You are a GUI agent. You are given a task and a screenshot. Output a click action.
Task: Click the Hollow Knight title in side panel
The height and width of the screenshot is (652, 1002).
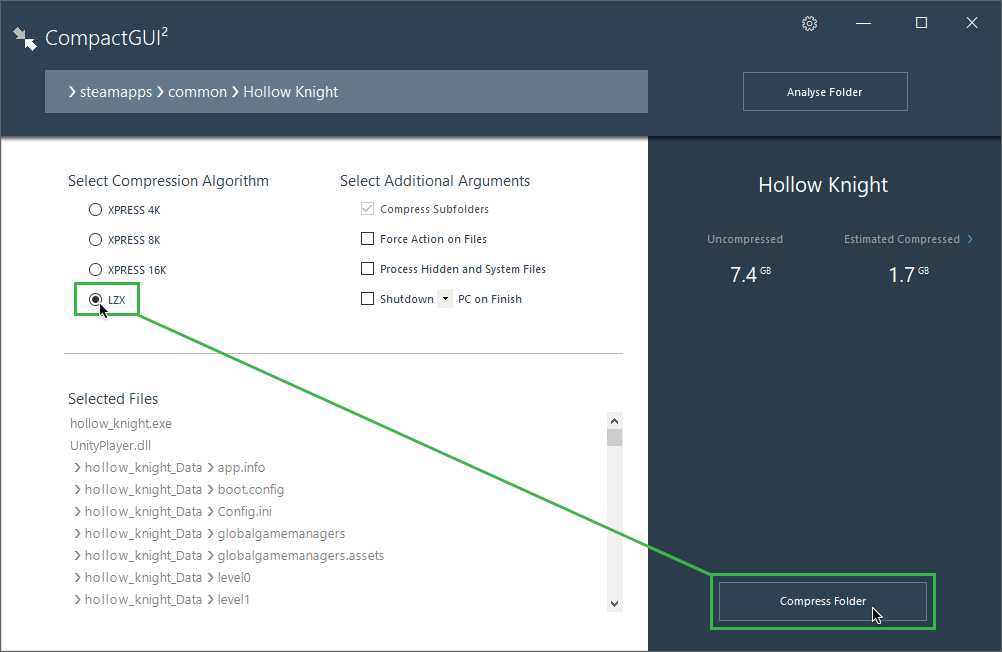(x=823, y=185)
